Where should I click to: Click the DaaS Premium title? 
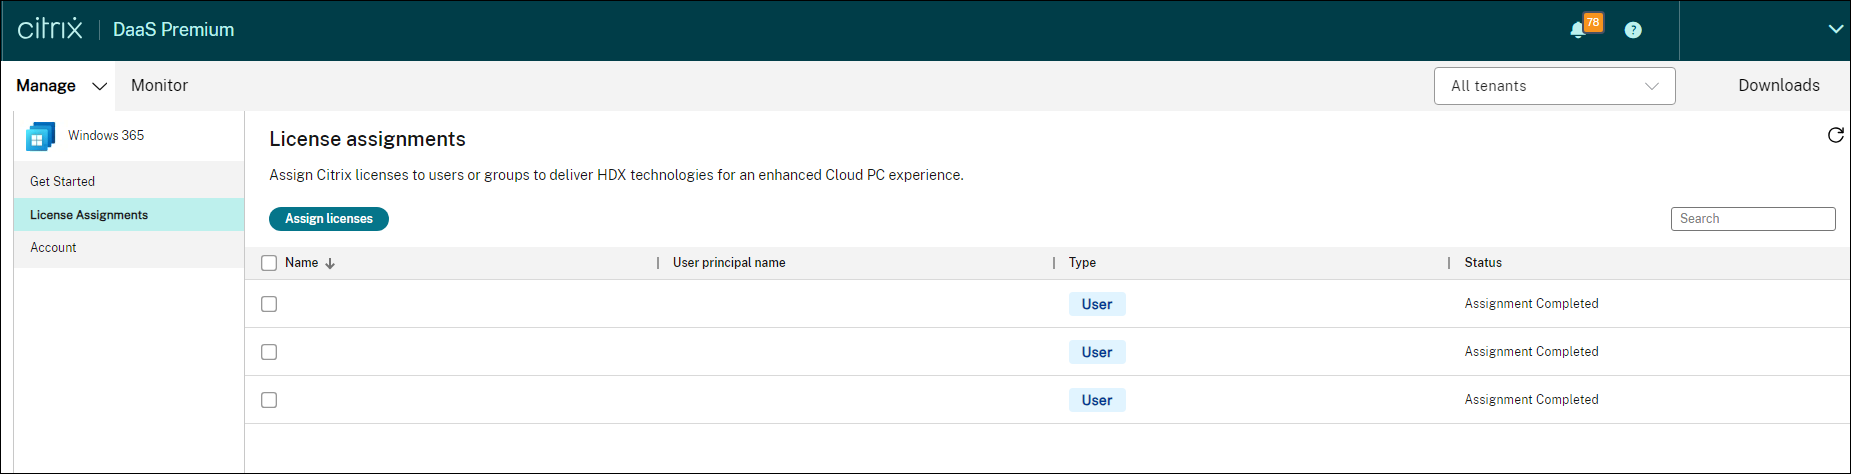click(x=174, y=30)
